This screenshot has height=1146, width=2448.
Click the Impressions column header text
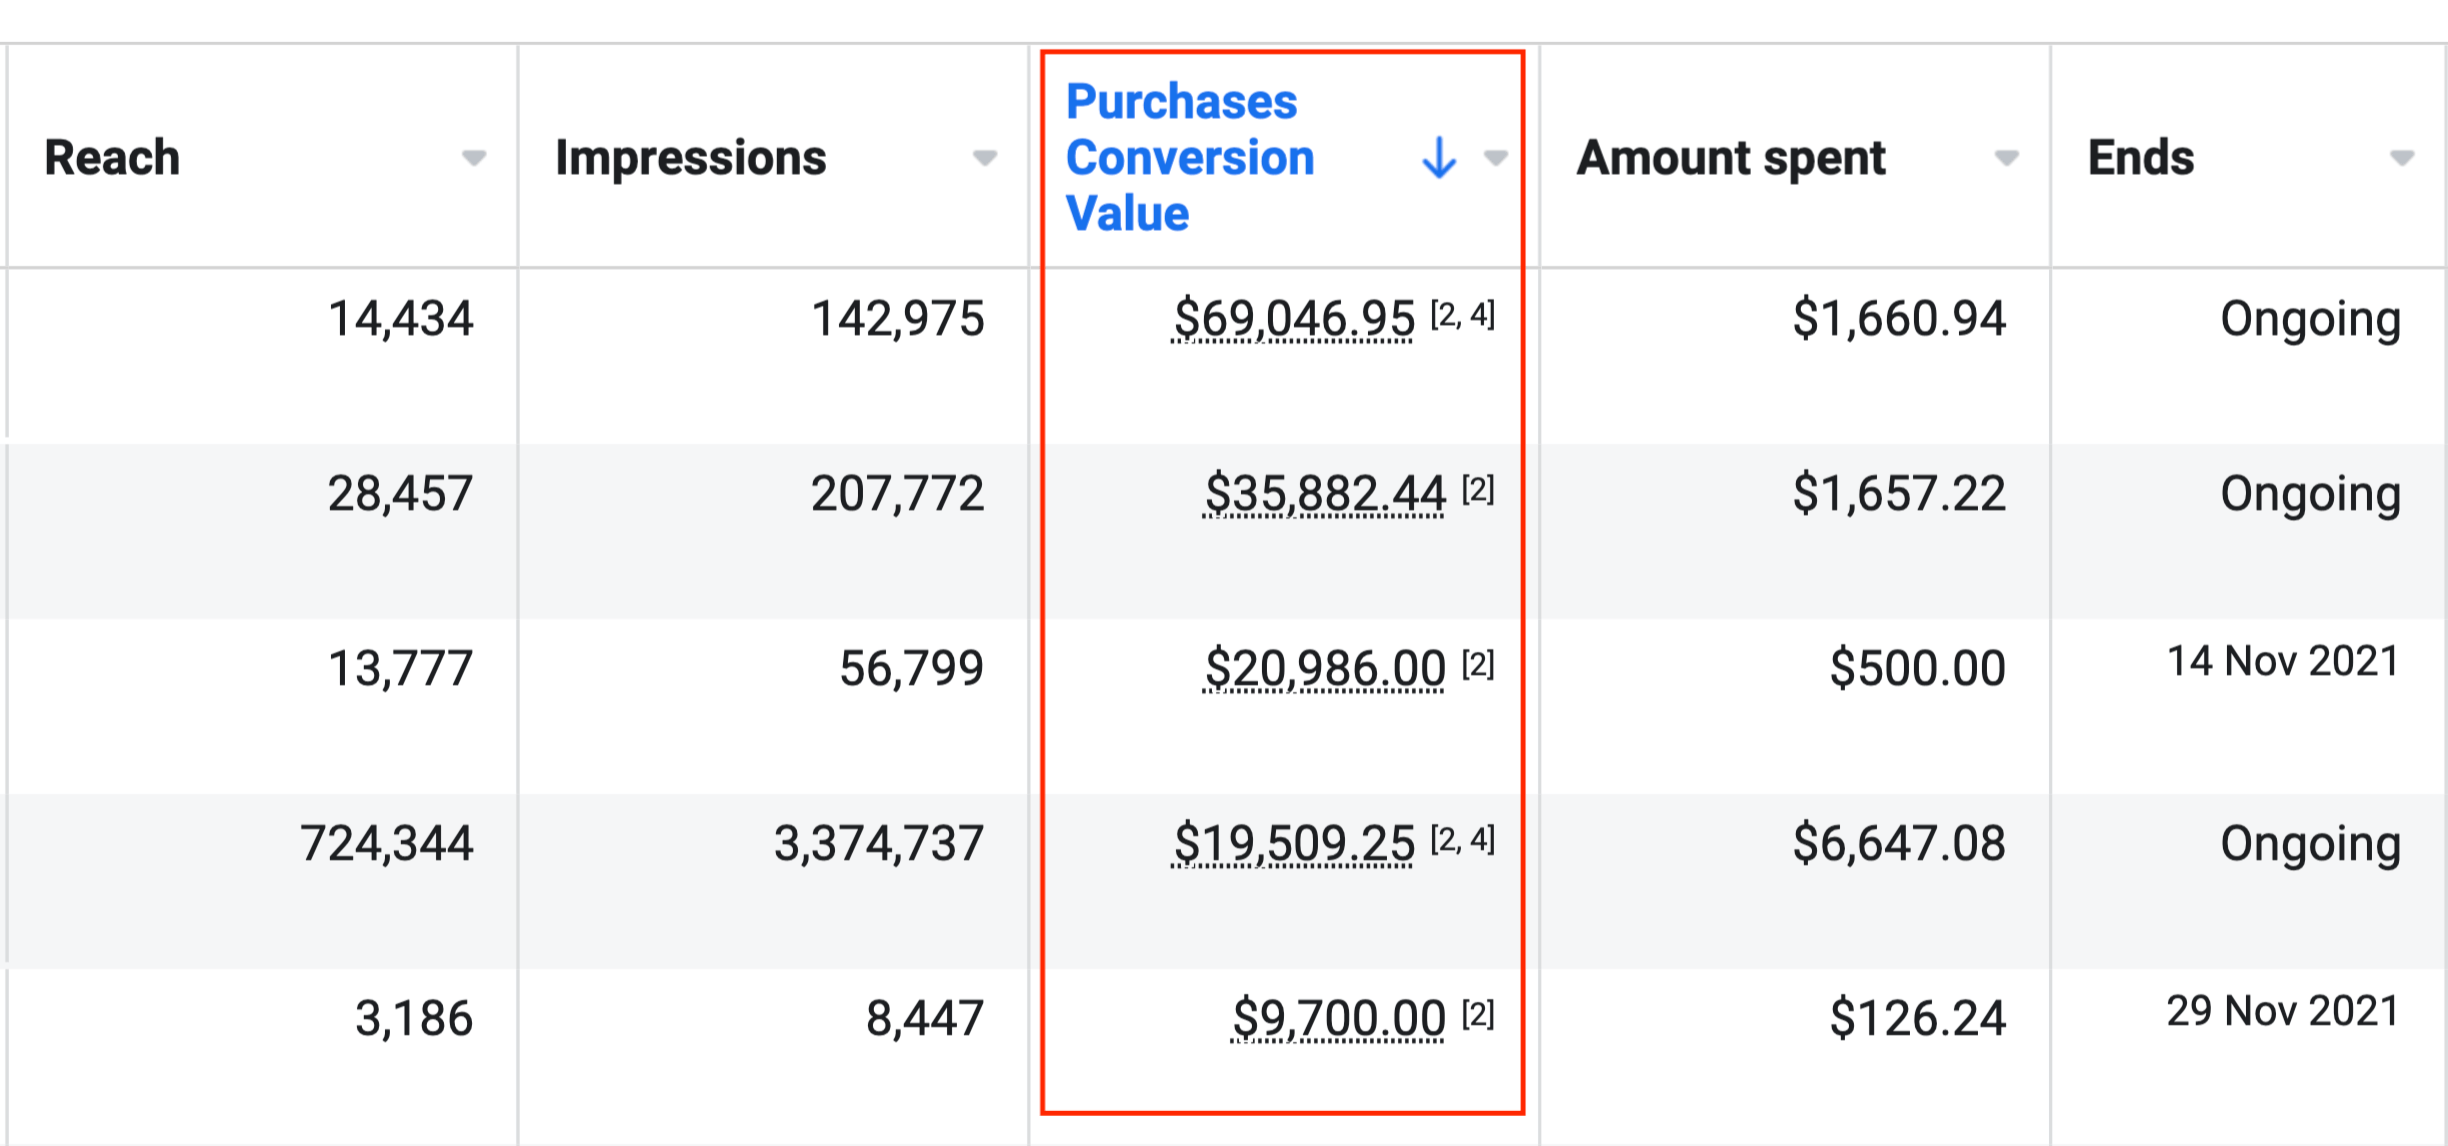pos(690,158)
